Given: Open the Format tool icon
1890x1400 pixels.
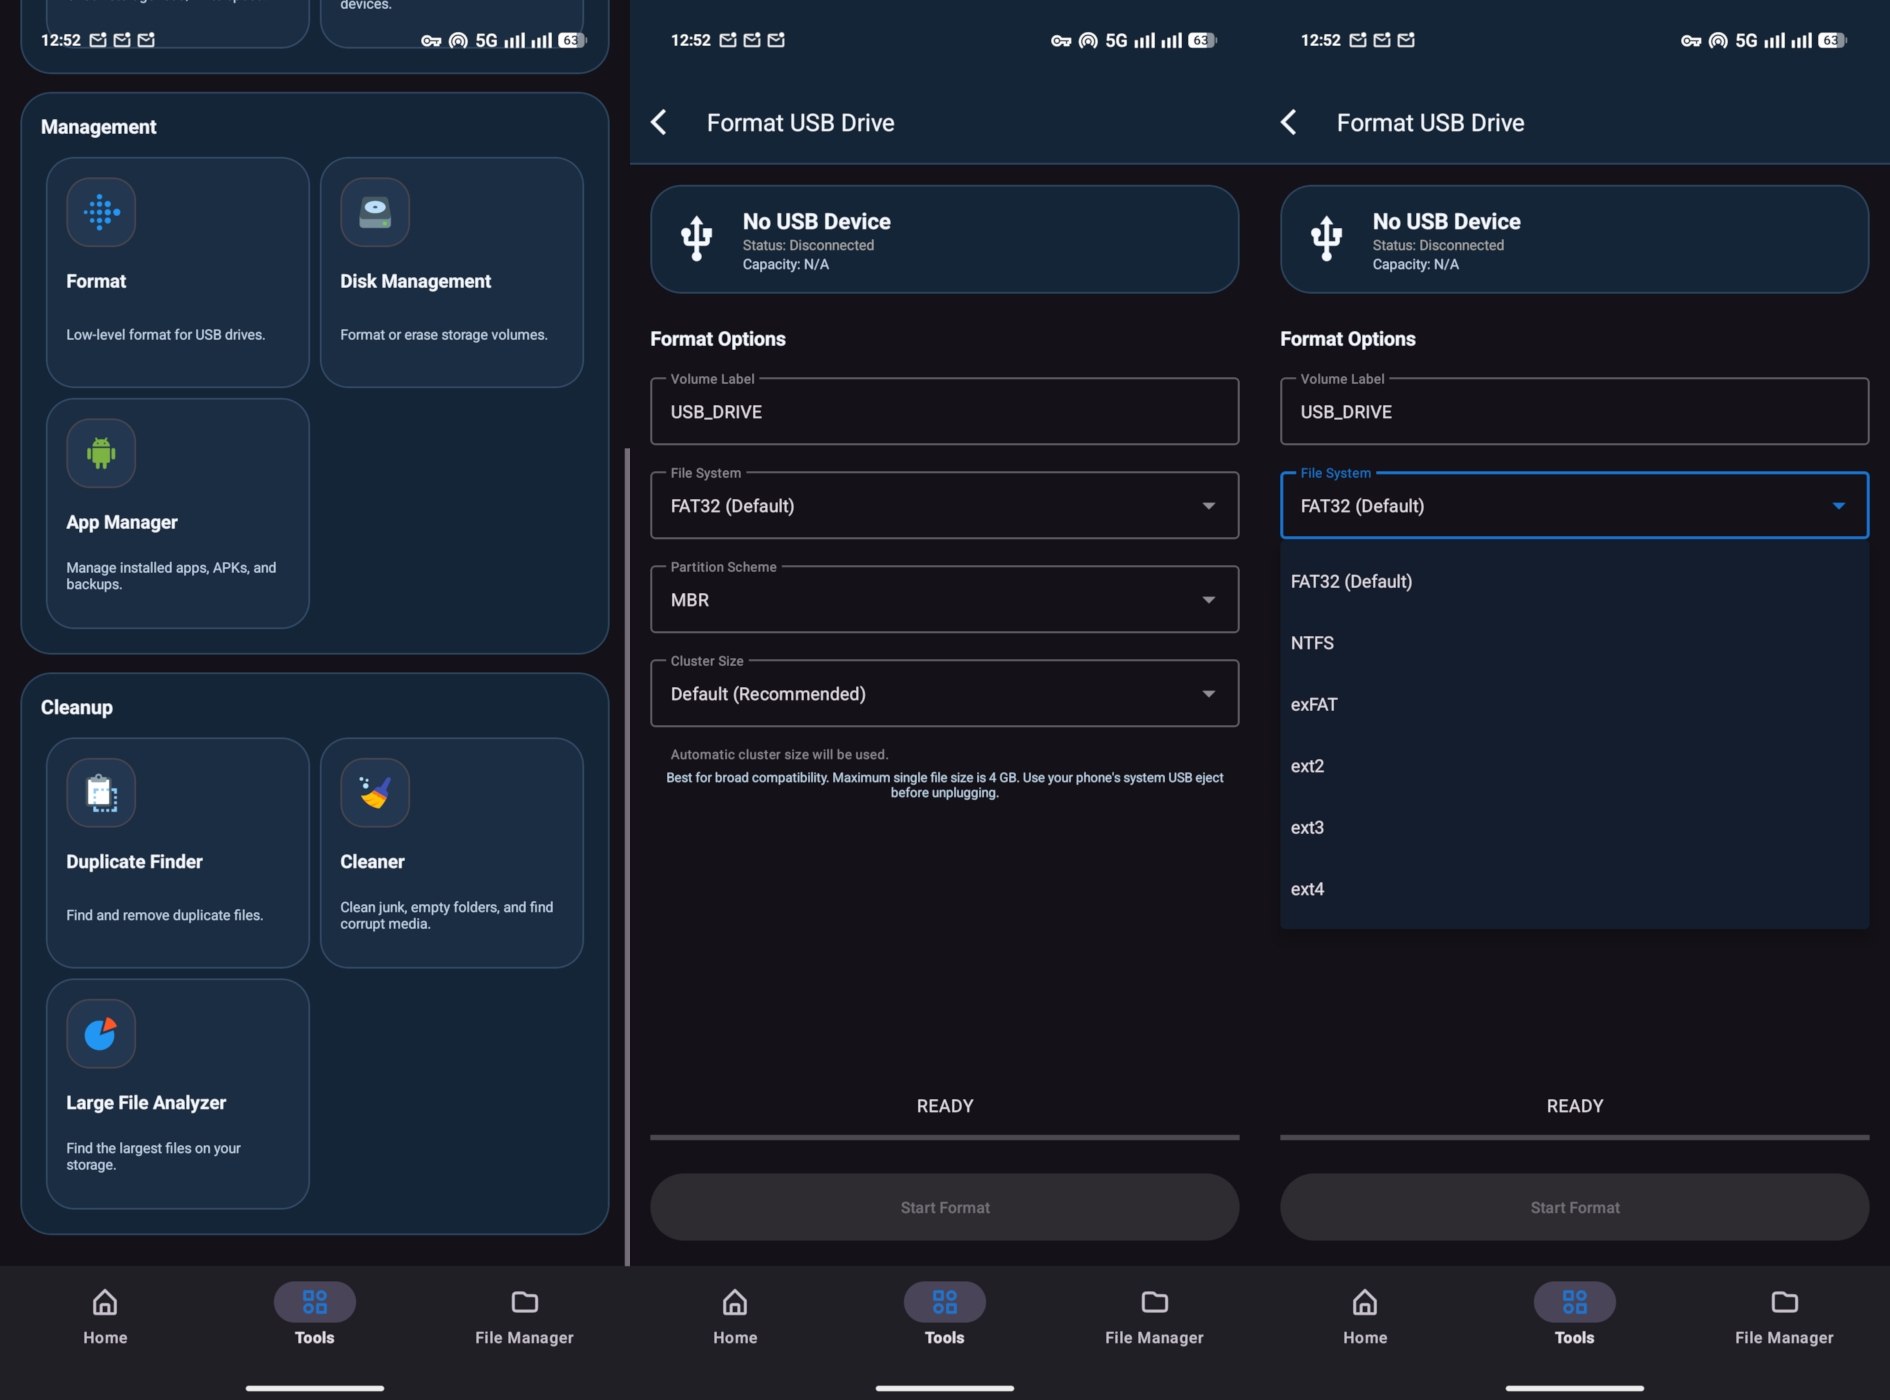Looking at the screenshot, I should point(101,212).
